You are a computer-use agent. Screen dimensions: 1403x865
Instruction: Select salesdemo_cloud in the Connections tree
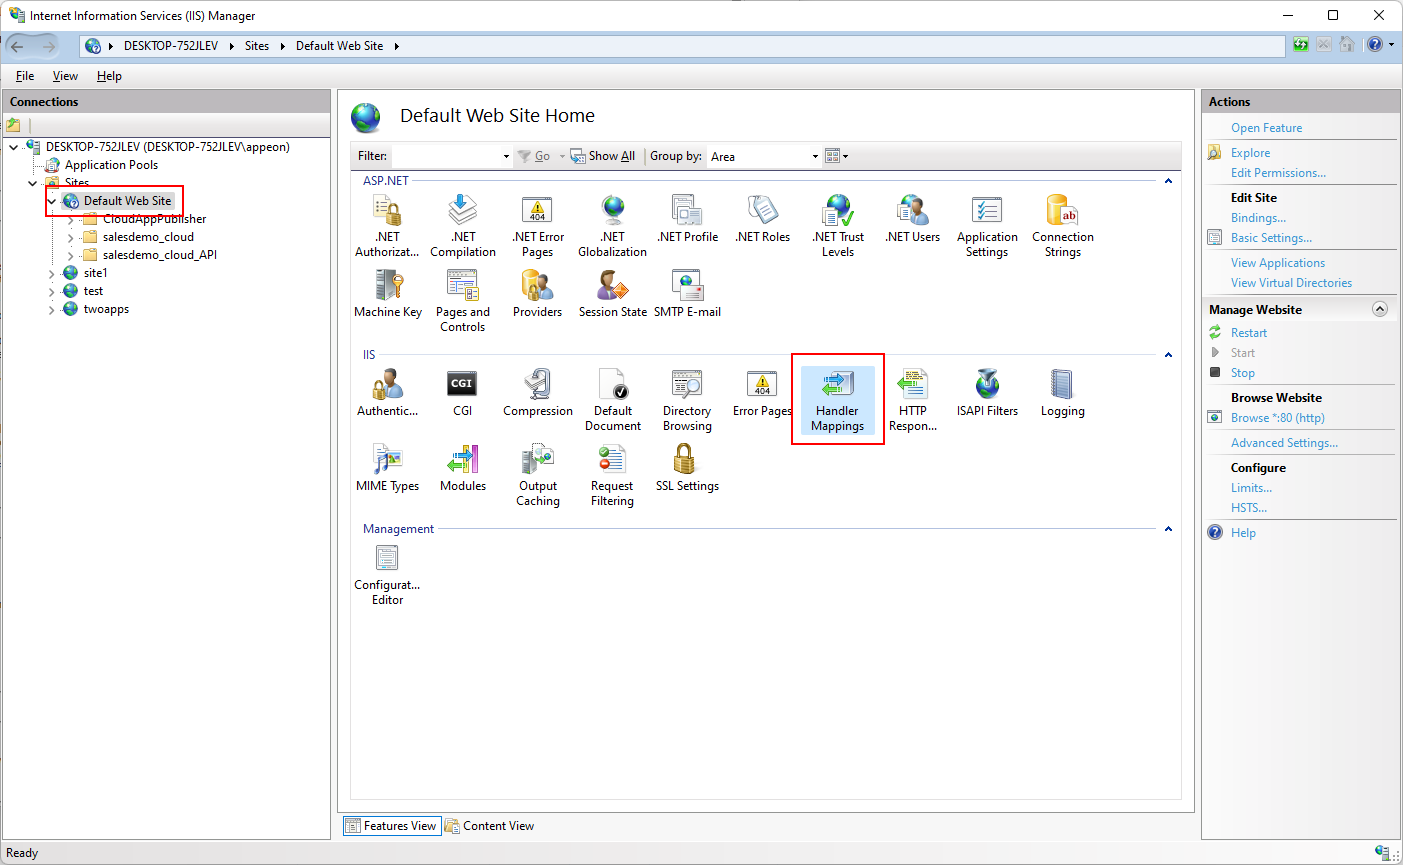(x=148, y=237)
